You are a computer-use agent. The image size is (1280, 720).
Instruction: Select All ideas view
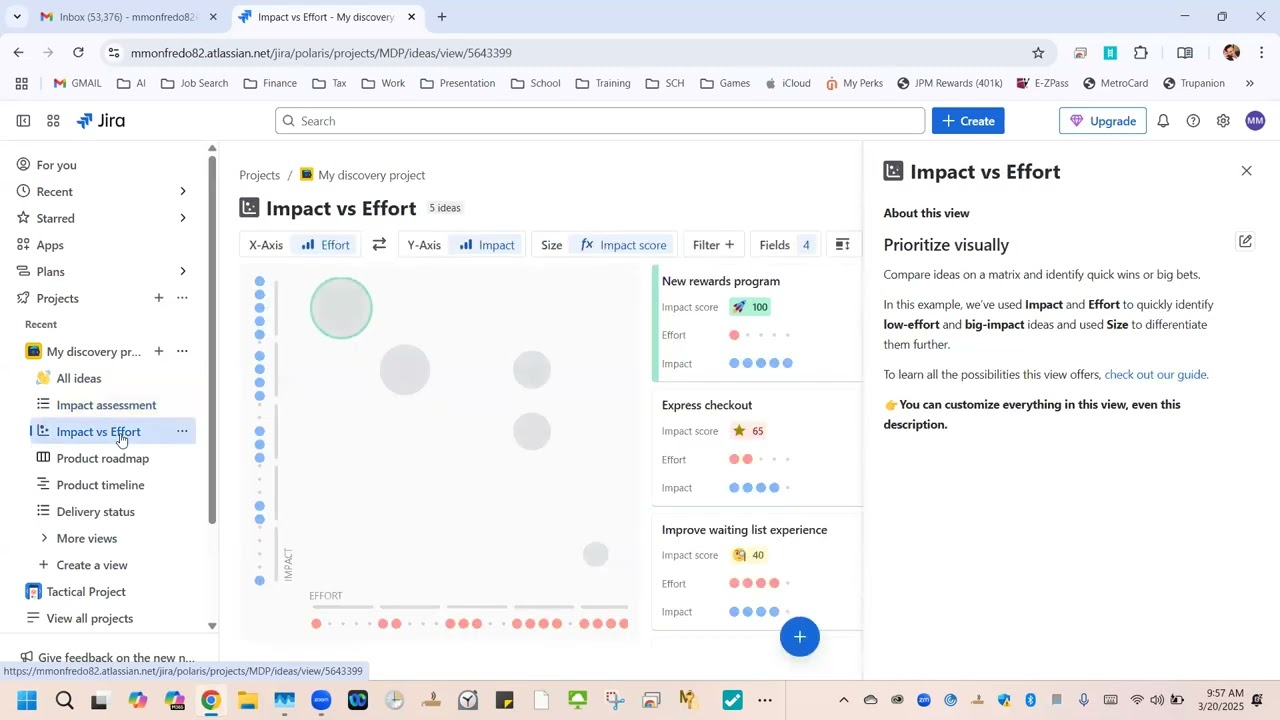point(79,378)
